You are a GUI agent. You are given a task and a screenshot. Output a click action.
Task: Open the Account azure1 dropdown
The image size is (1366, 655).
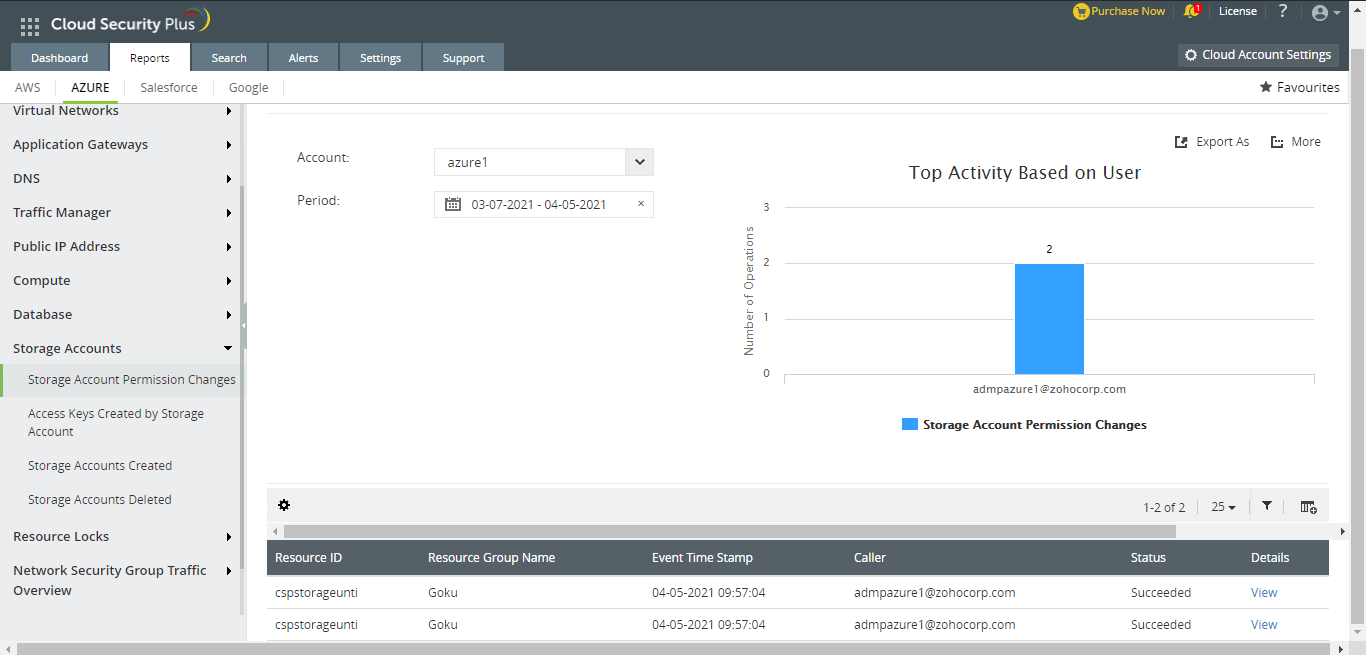(544, 162)
